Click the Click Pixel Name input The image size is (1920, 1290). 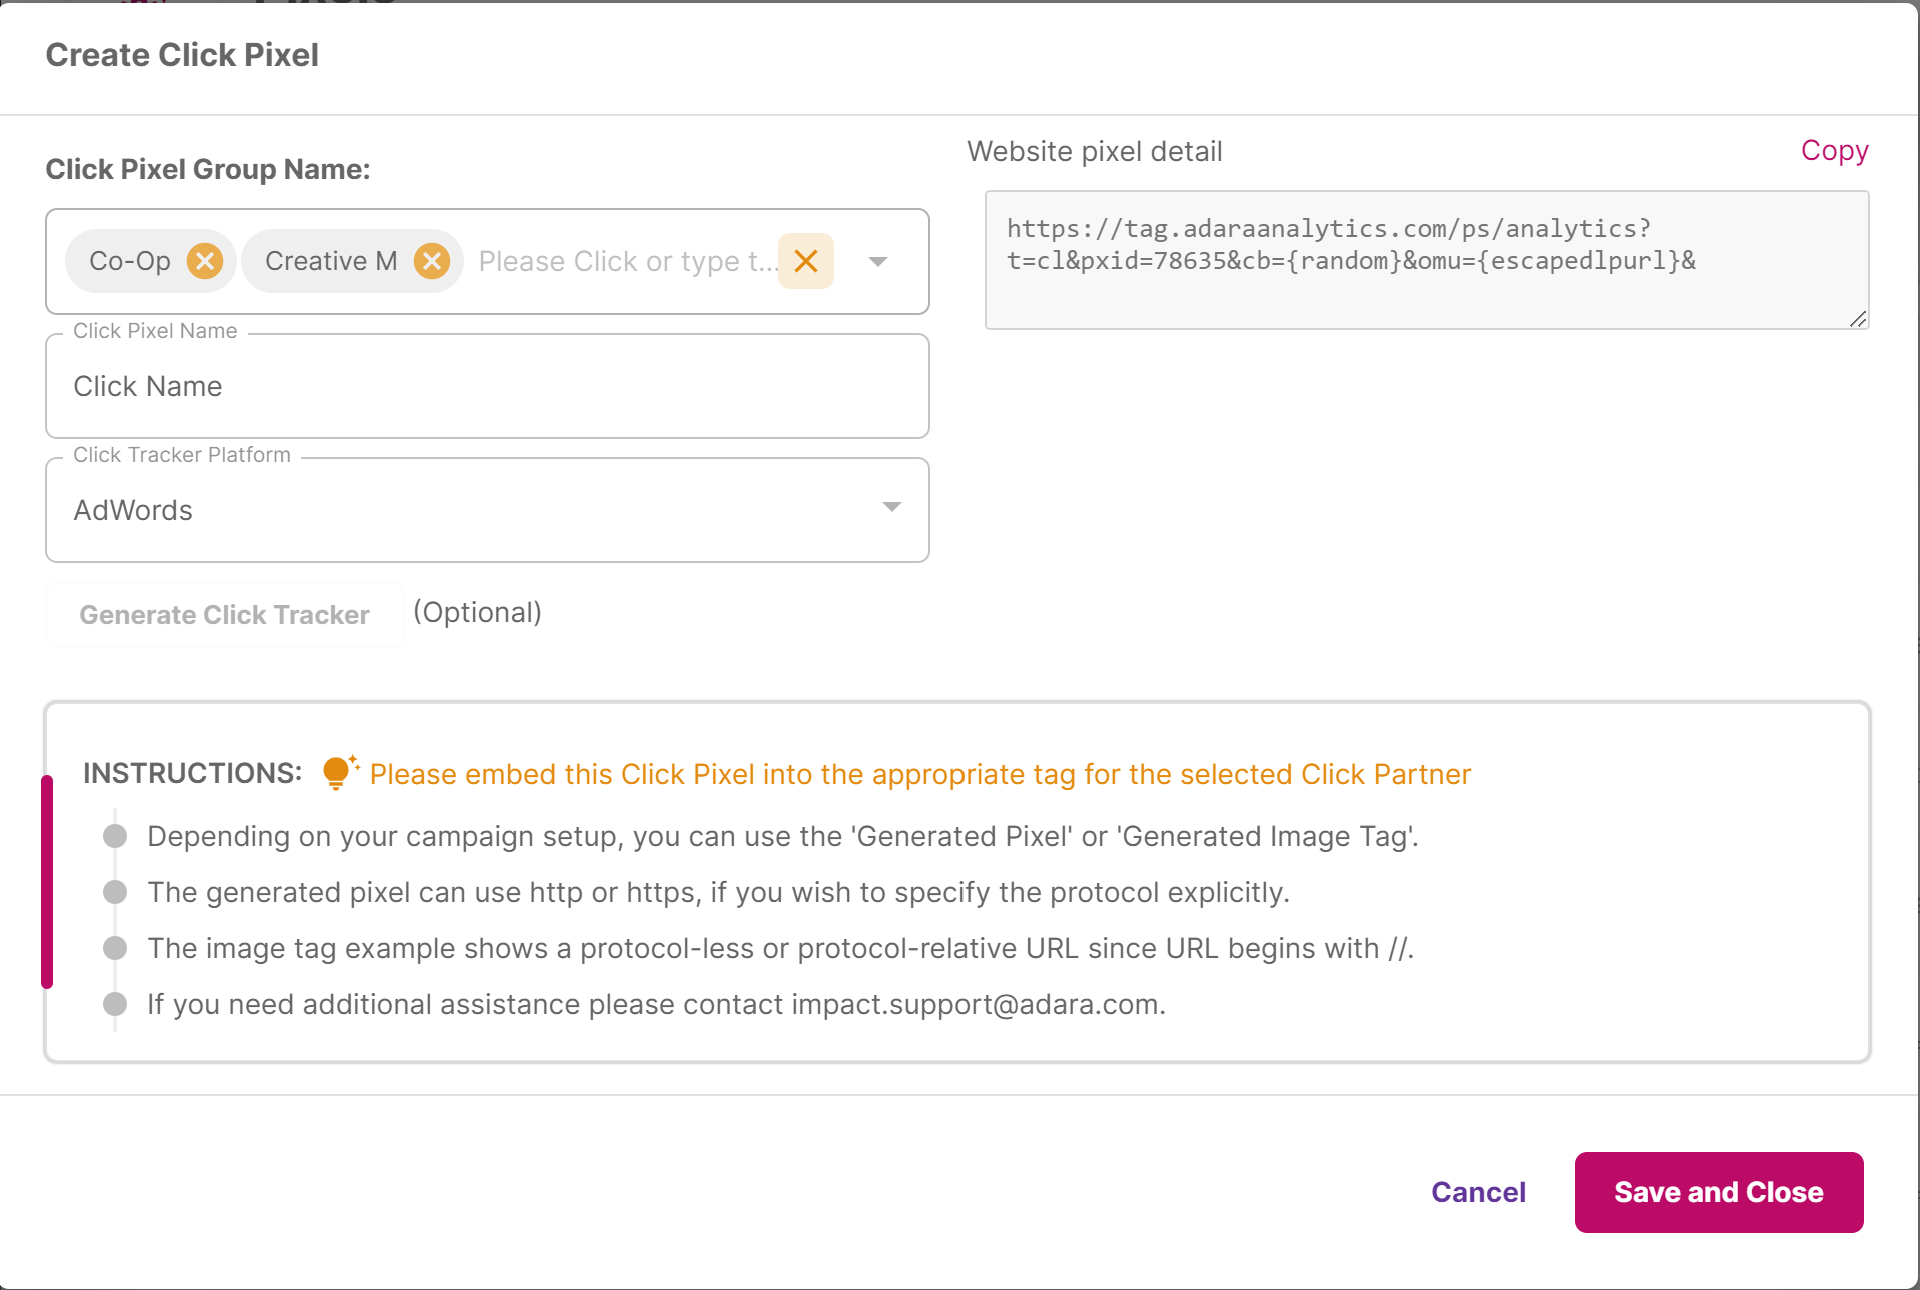tap(487, 387)
